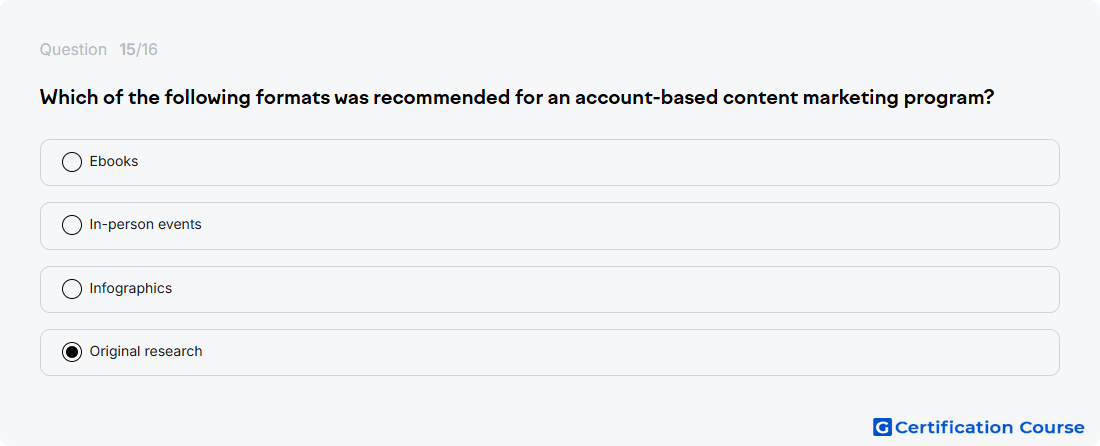Click the Infographics answer label text
Screen dimensions: 1100x446
click(130, 288)
